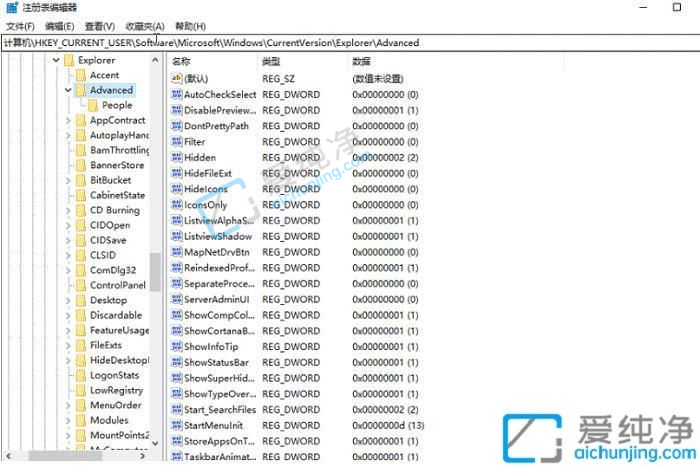Viewport: 700px width, 467px height.
Task: Select the BannerStore tree item
Action: click(117, 165)
